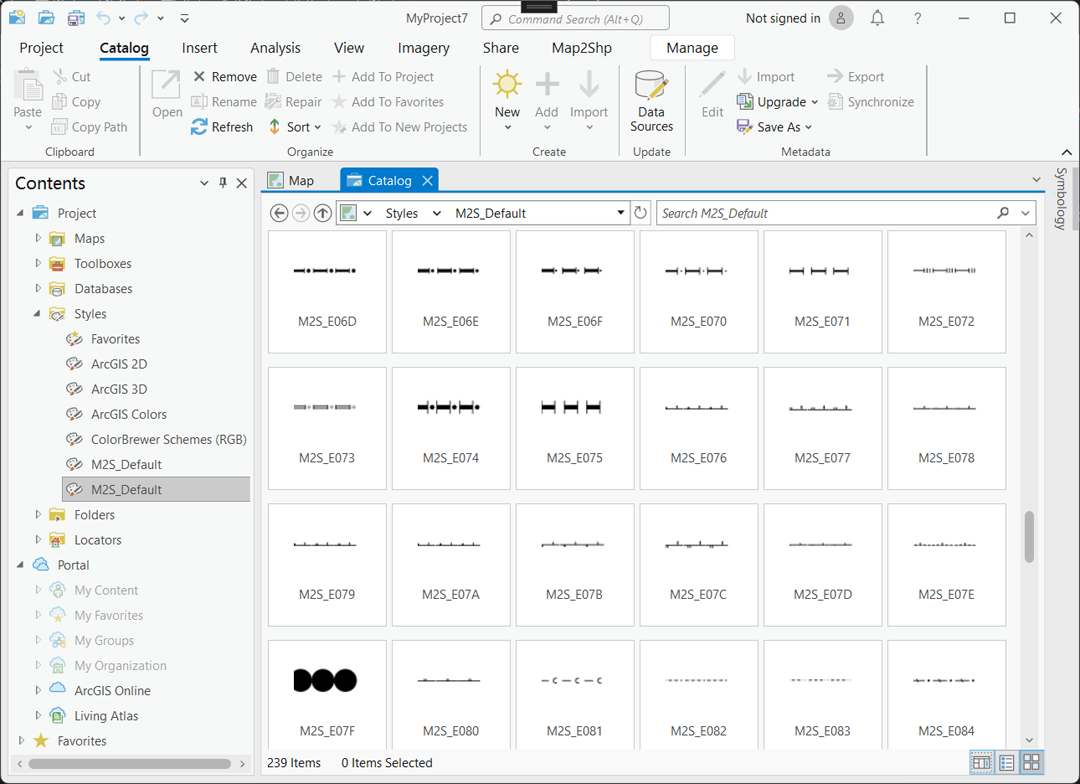Switch to tiles view display mode
1080x784 pixels.
coord(1031,763)
